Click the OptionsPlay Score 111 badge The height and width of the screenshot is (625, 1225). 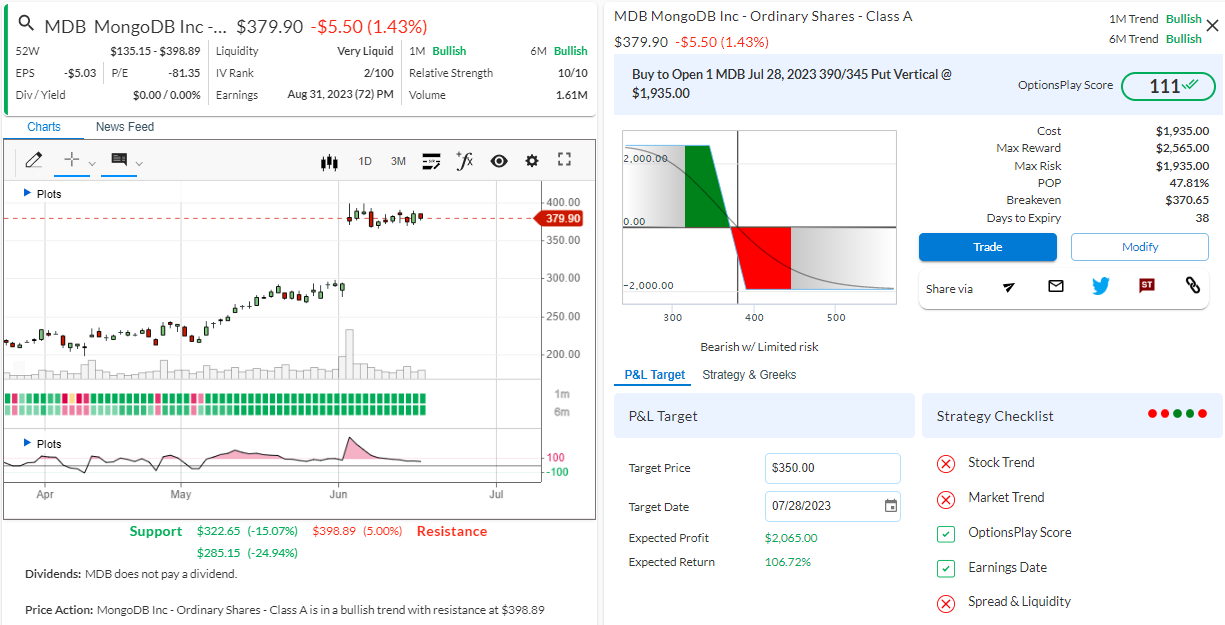point(1168,86)
